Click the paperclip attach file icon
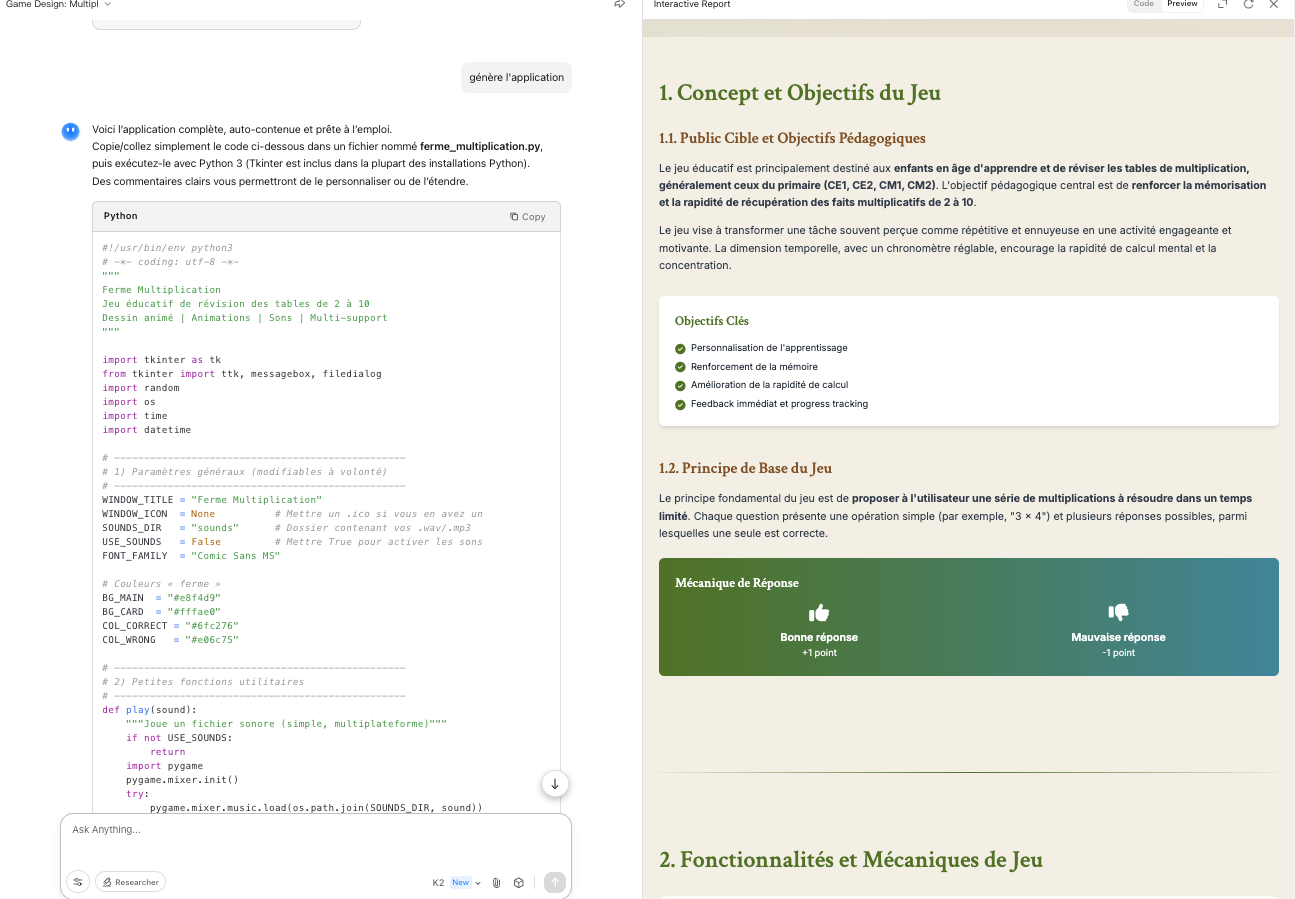 coord(496,883)
